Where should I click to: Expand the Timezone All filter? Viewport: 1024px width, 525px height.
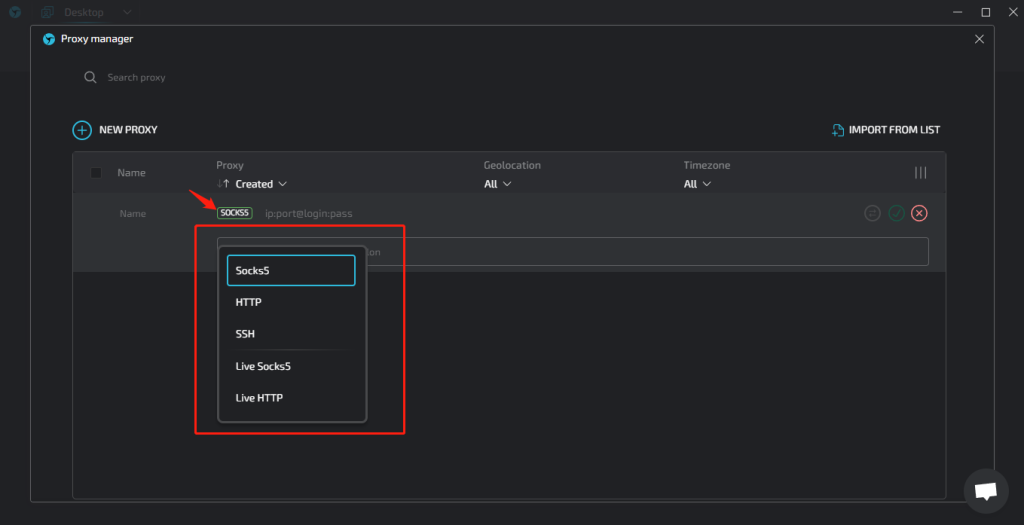[x=697, y=184]
